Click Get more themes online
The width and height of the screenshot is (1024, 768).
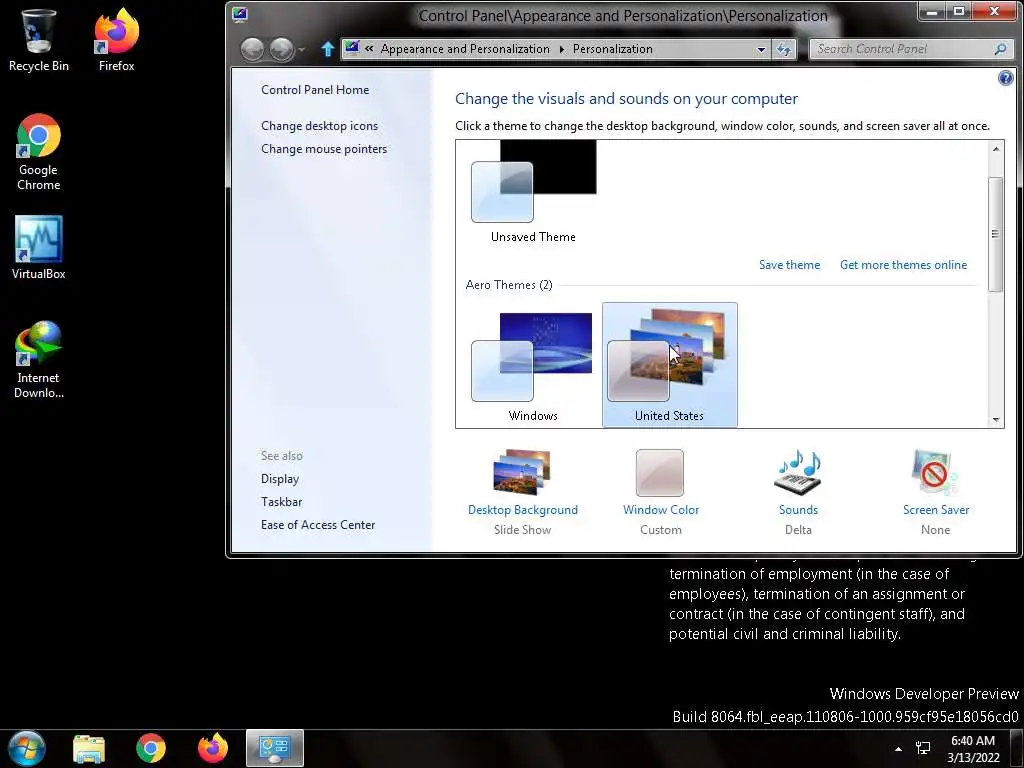tap(903, 264)
